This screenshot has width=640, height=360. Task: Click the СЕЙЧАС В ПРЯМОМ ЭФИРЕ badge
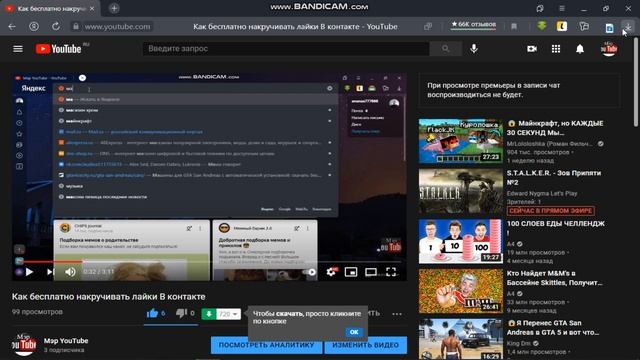tap(550, 211)
